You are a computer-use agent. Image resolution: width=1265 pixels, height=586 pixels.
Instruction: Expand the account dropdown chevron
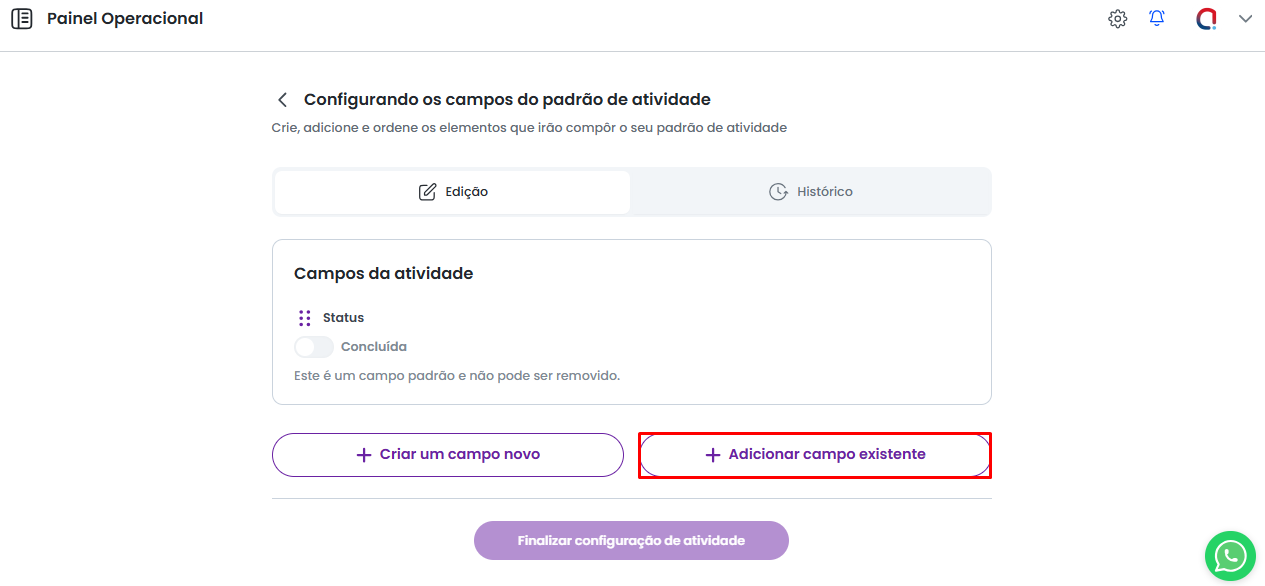coord(1245,19)
